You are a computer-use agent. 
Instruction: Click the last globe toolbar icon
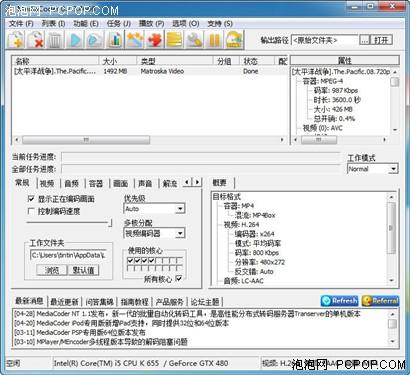click(x=234, y=40)
